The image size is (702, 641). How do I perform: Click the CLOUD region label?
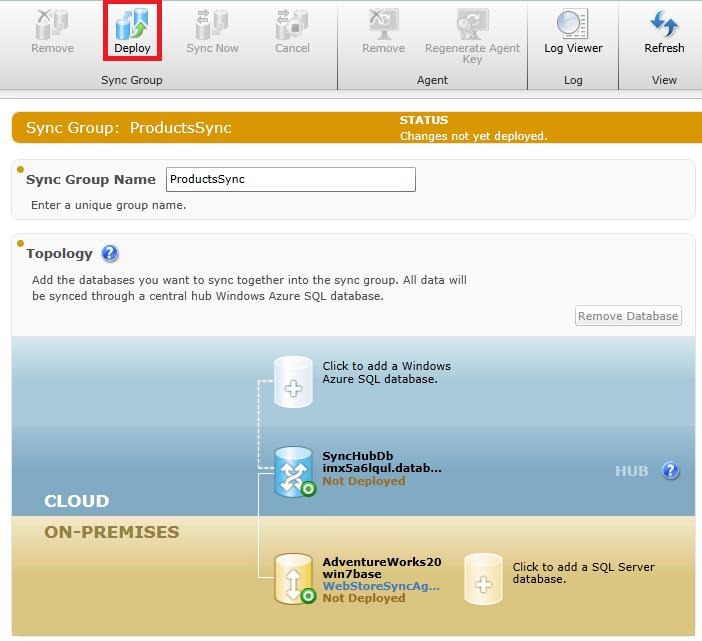click(77, 500)
